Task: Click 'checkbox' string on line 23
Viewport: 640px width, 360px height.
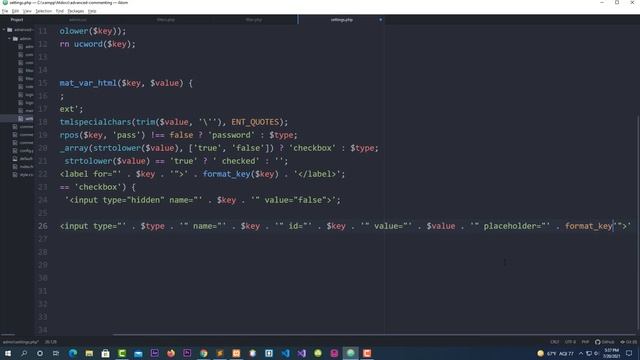Action: click(98, 187)
